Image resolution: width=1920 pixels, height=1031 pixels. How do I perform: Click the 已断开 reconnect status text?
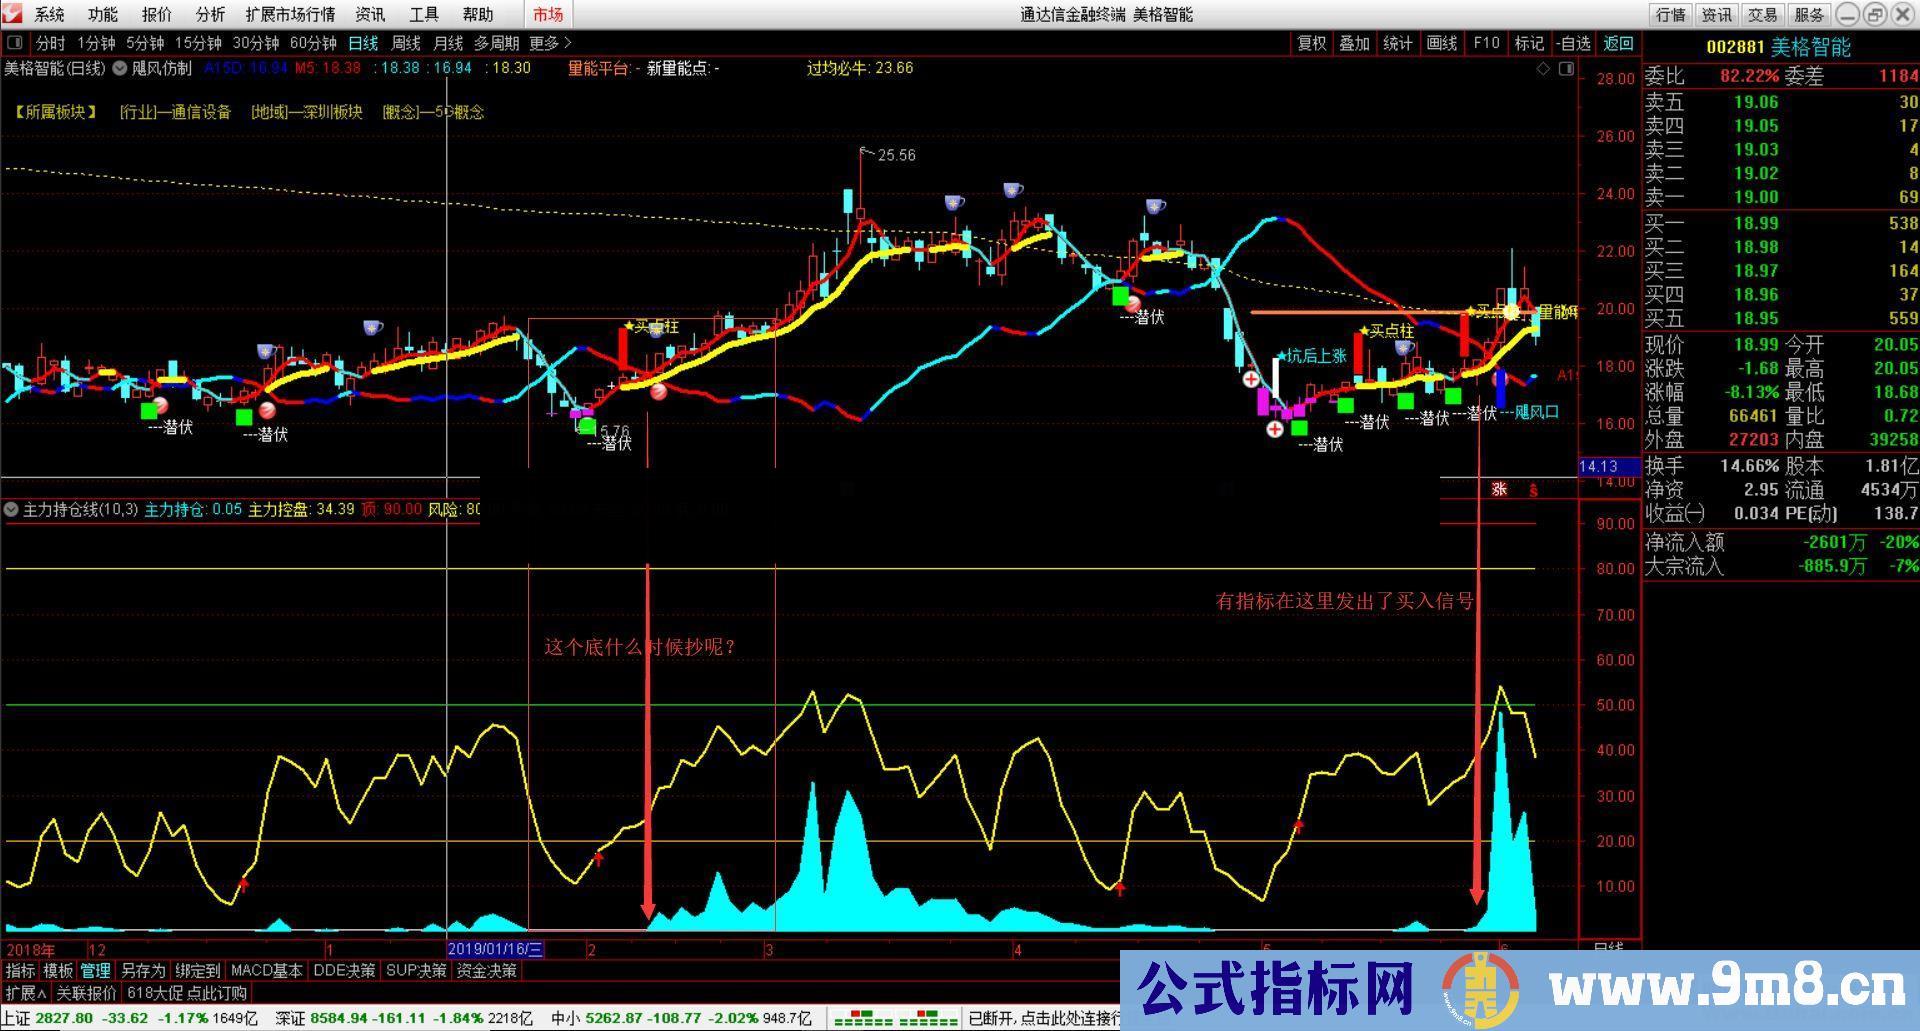click(1043, 1018)
